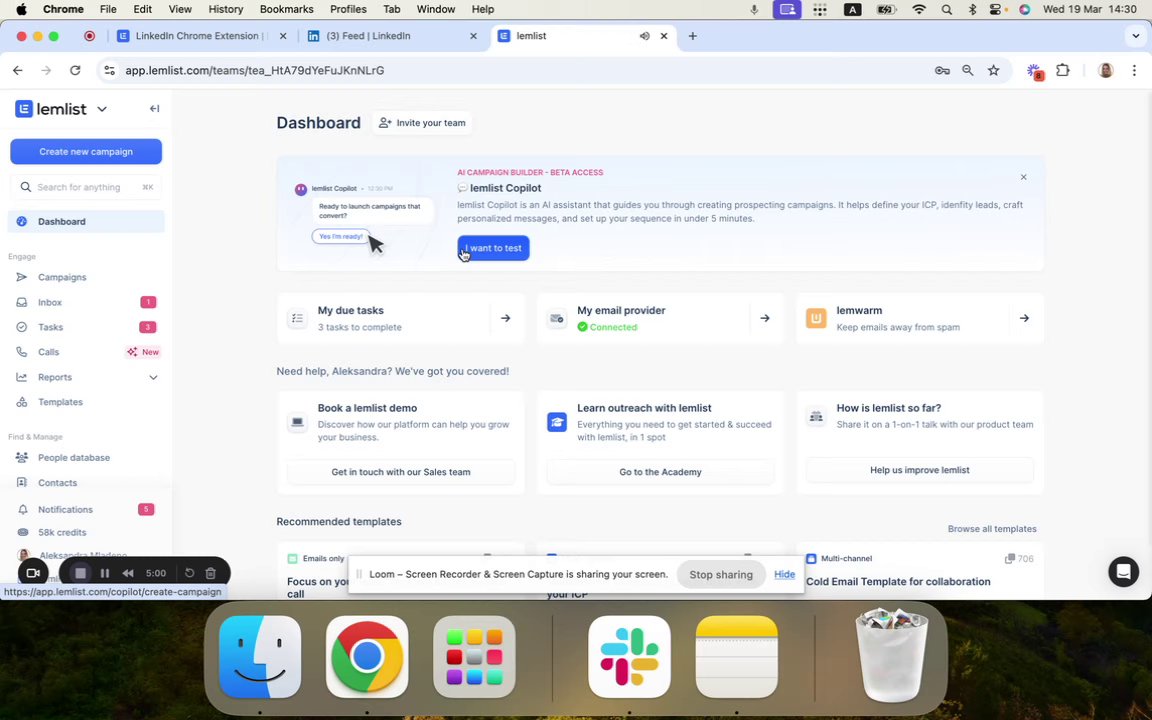
Task: Click Get in touch with our Sales team
Action: [400, 472]
